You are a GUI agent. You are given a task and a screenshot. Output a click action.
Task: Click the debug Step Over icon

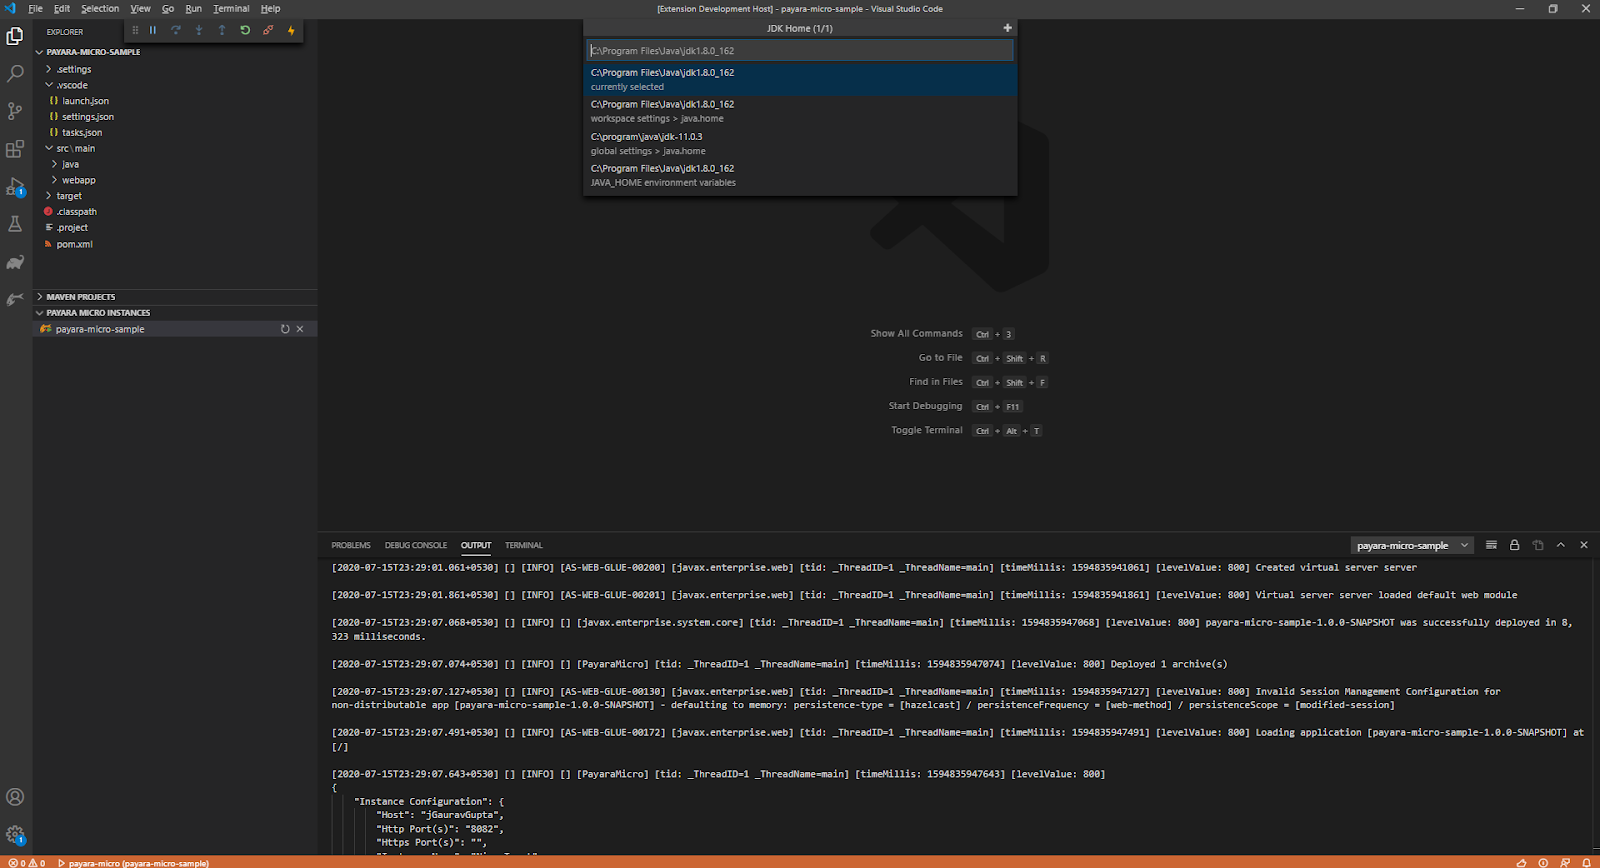tap(176, 30)
